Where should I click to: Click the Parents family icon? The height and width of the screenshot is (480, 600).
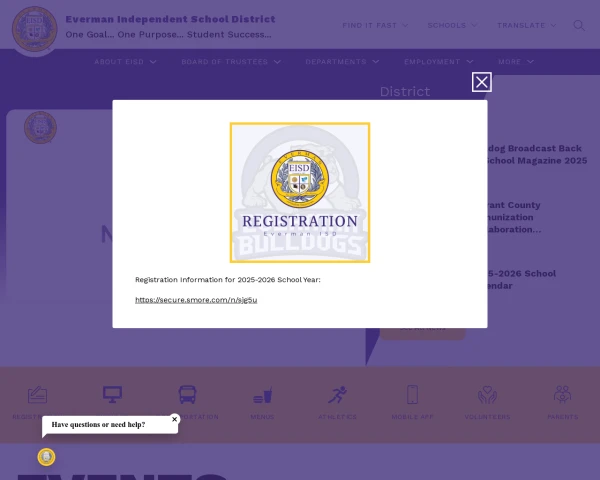562,395
